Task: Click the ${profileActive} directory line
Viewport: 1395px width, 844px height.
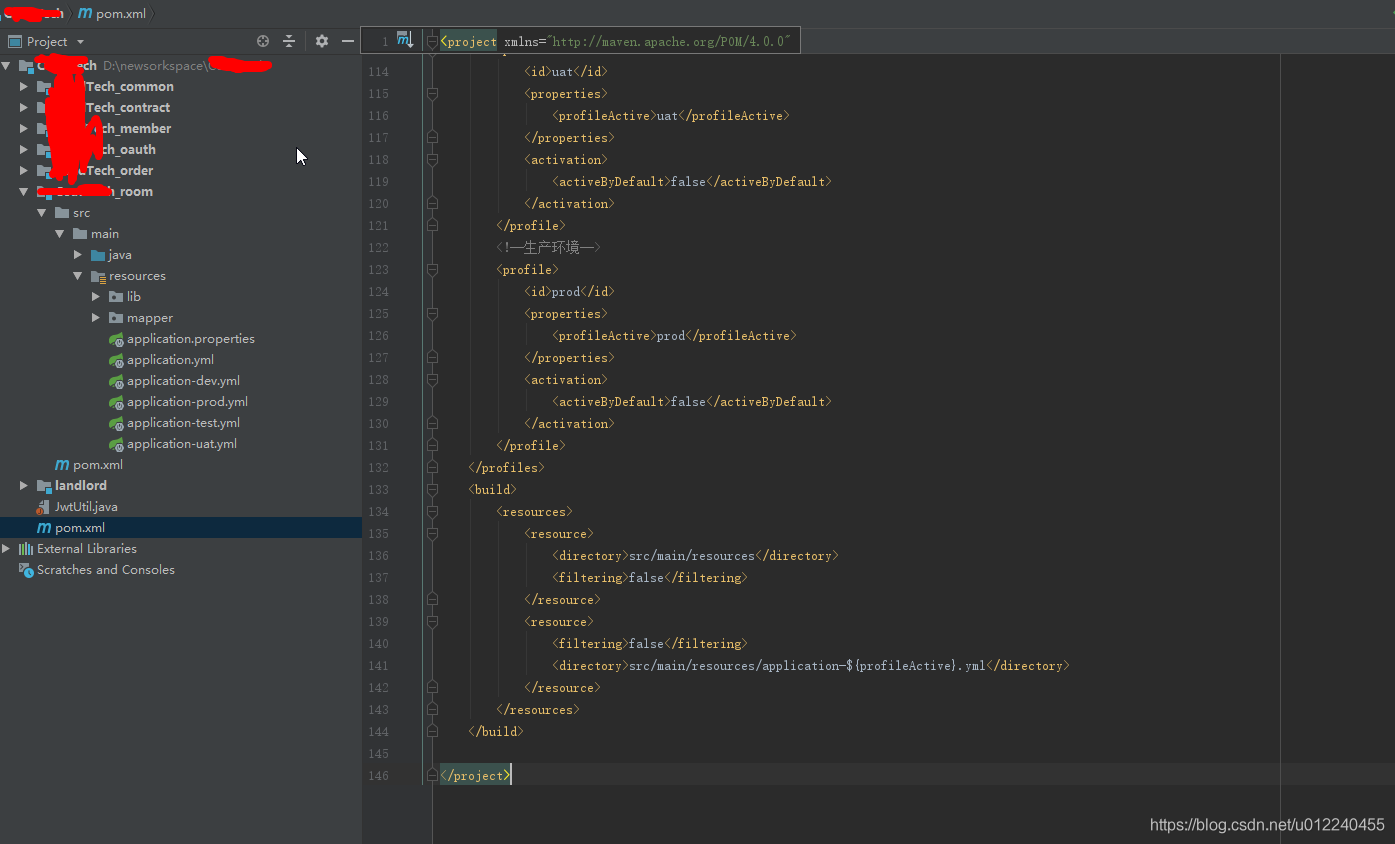Action: pos(810,665)
